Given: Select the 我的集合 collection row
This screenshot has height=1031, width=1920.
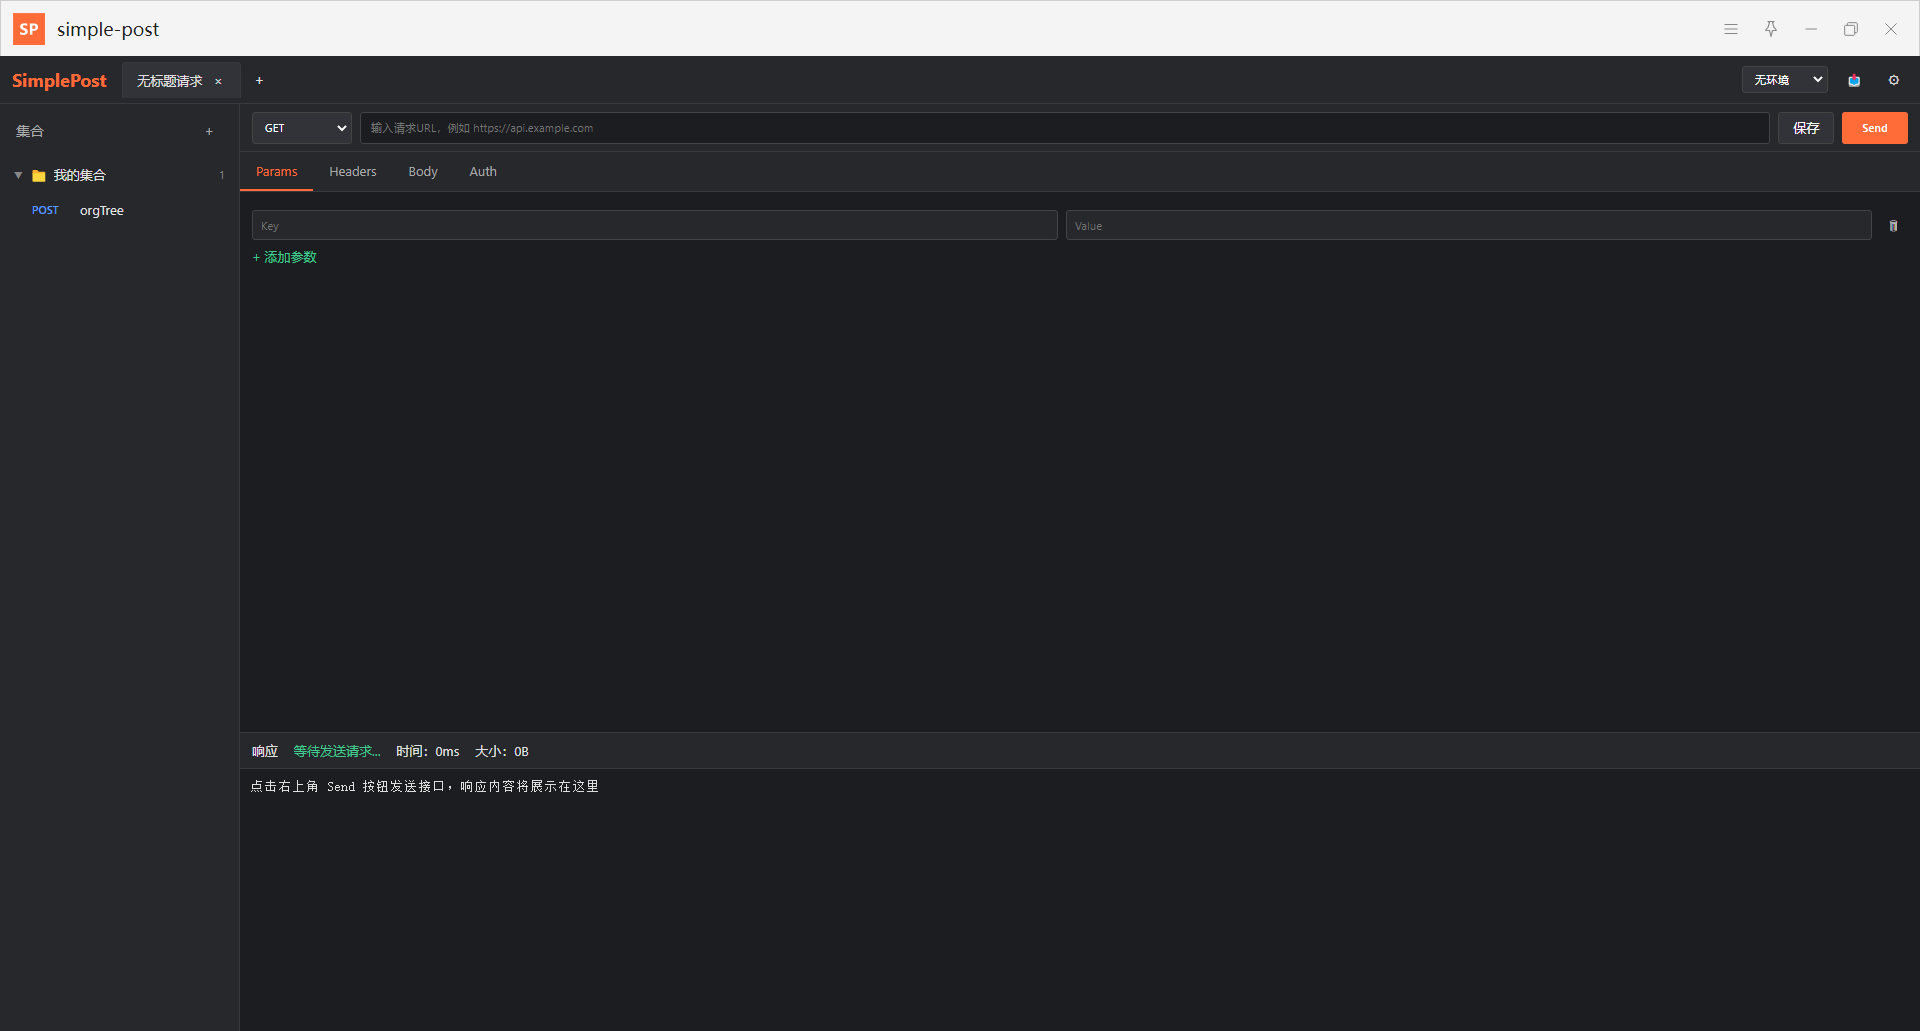Looking at the screenshot, I should [x=120, y=175].
